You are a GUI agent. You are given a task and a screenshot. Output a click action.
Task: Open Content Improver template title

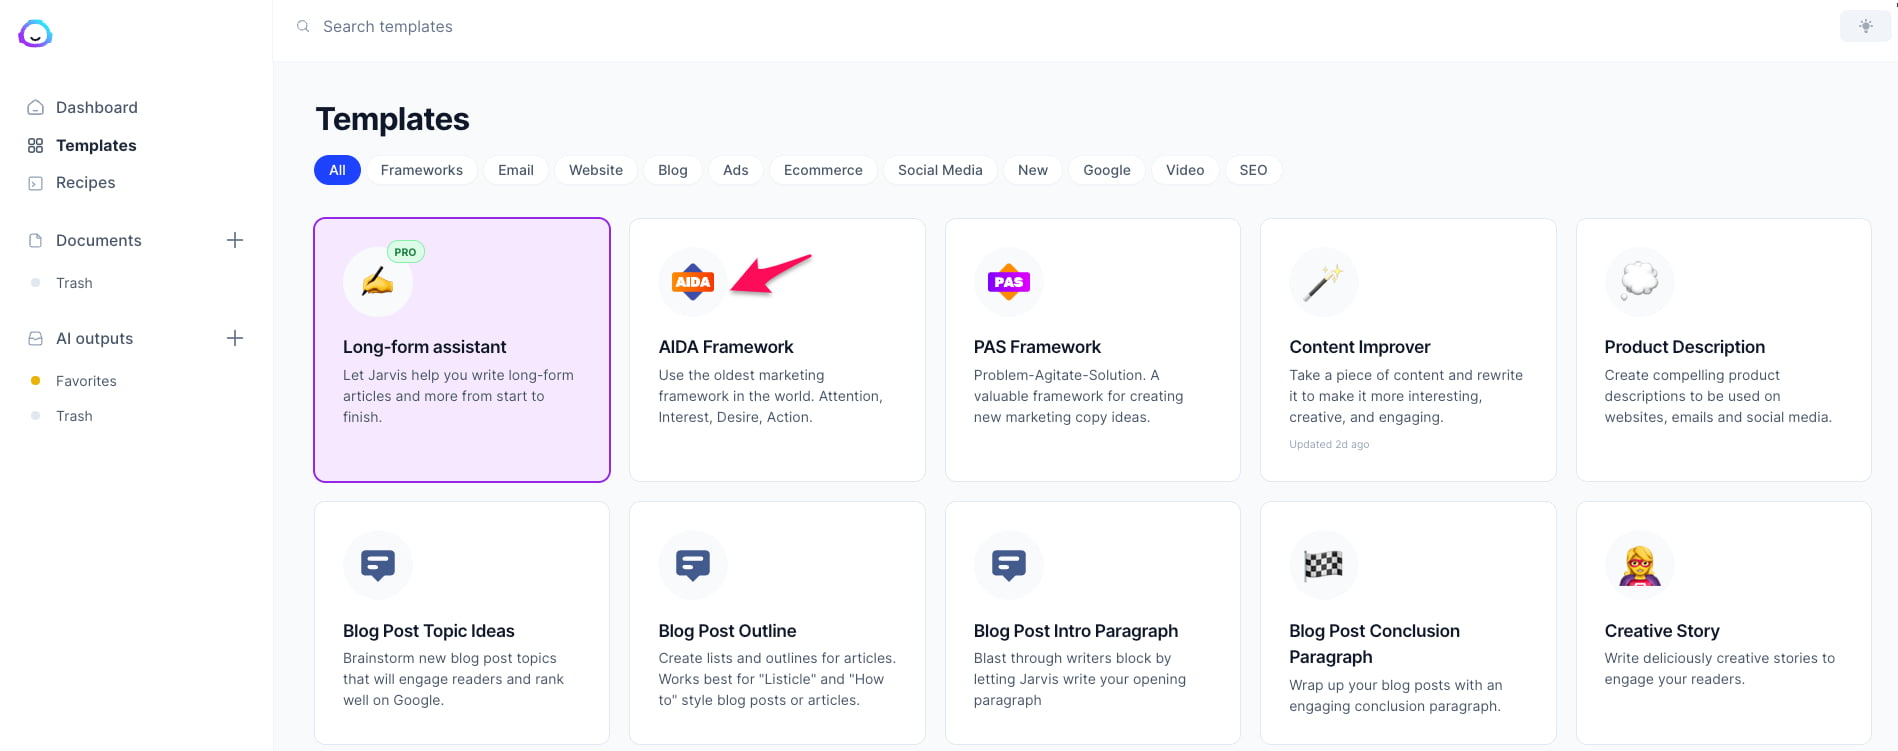(1360, 347)
